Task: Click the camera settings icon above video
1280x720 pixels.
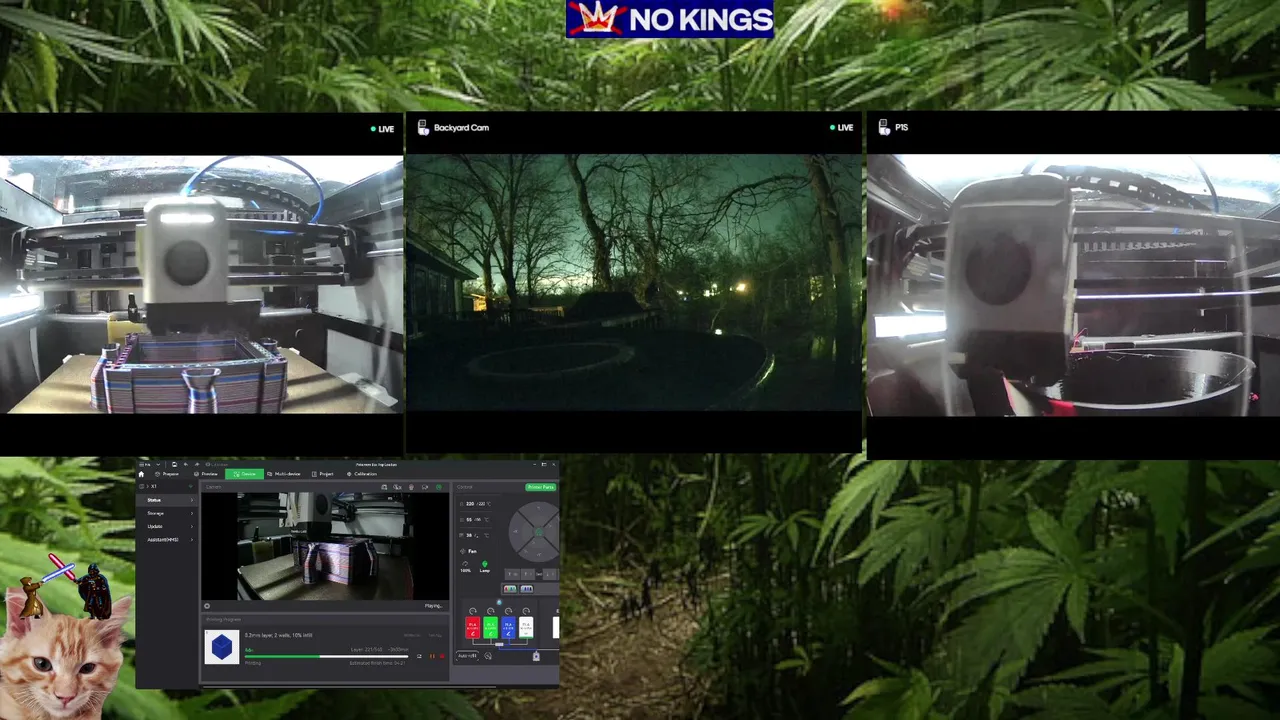Action: pos(425,487)
